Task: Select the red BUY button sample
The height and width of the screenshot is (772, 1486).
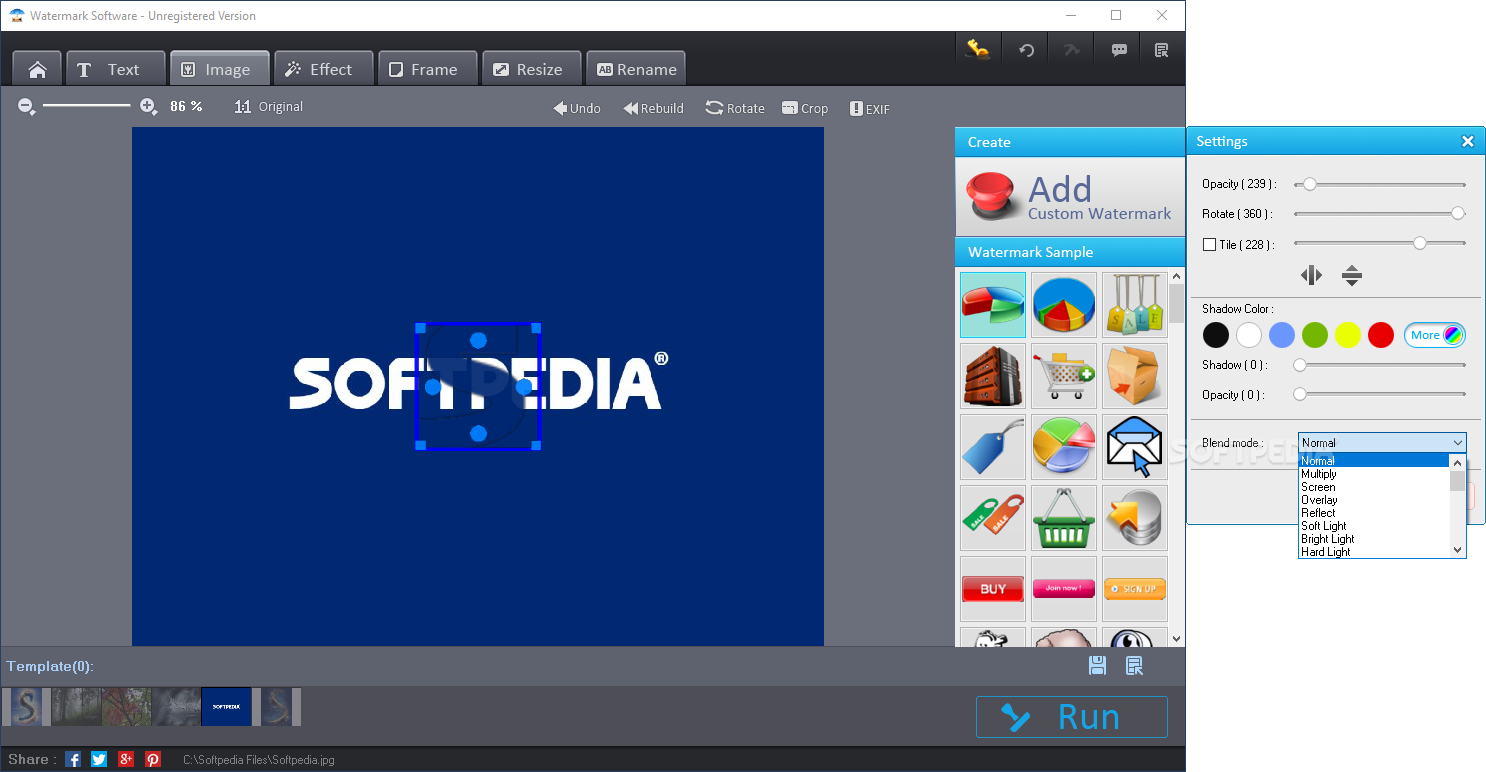Action: point(993,589)
